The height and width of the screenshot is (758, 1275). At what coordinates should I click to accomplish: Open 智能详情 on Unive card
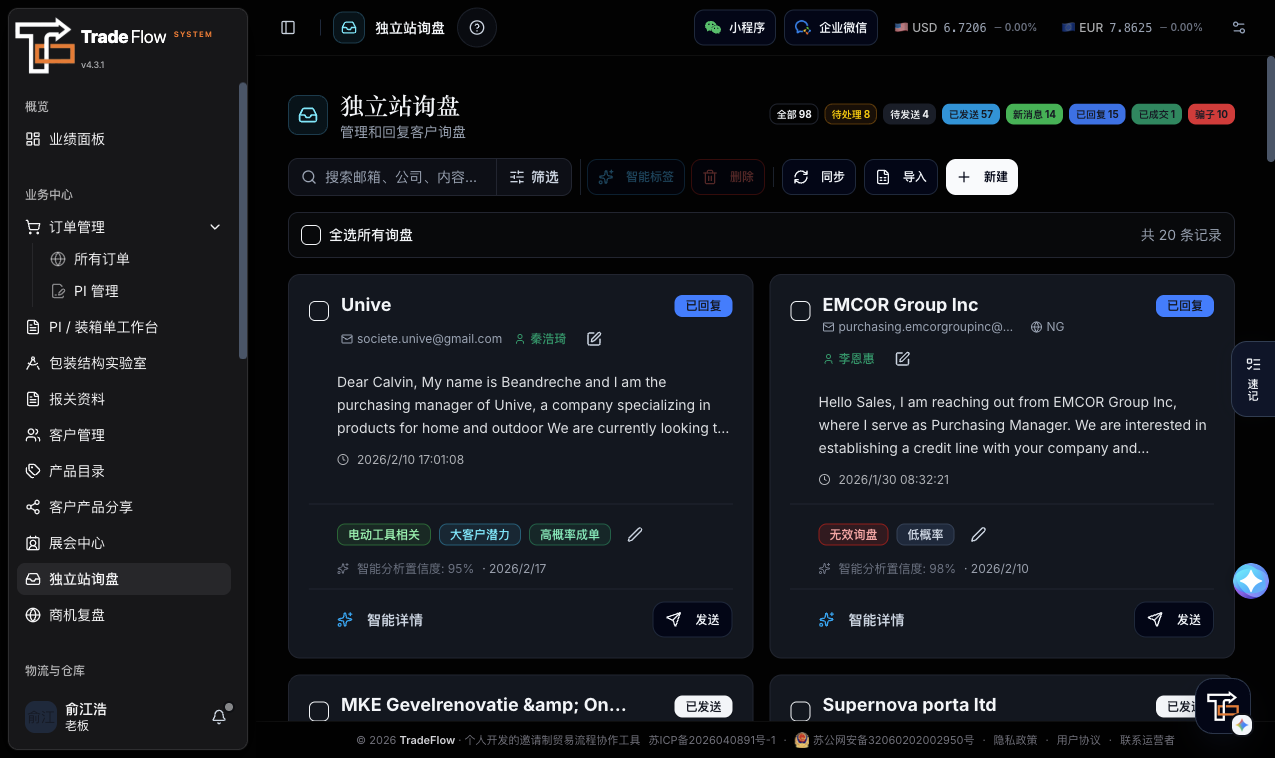point(381,620)
